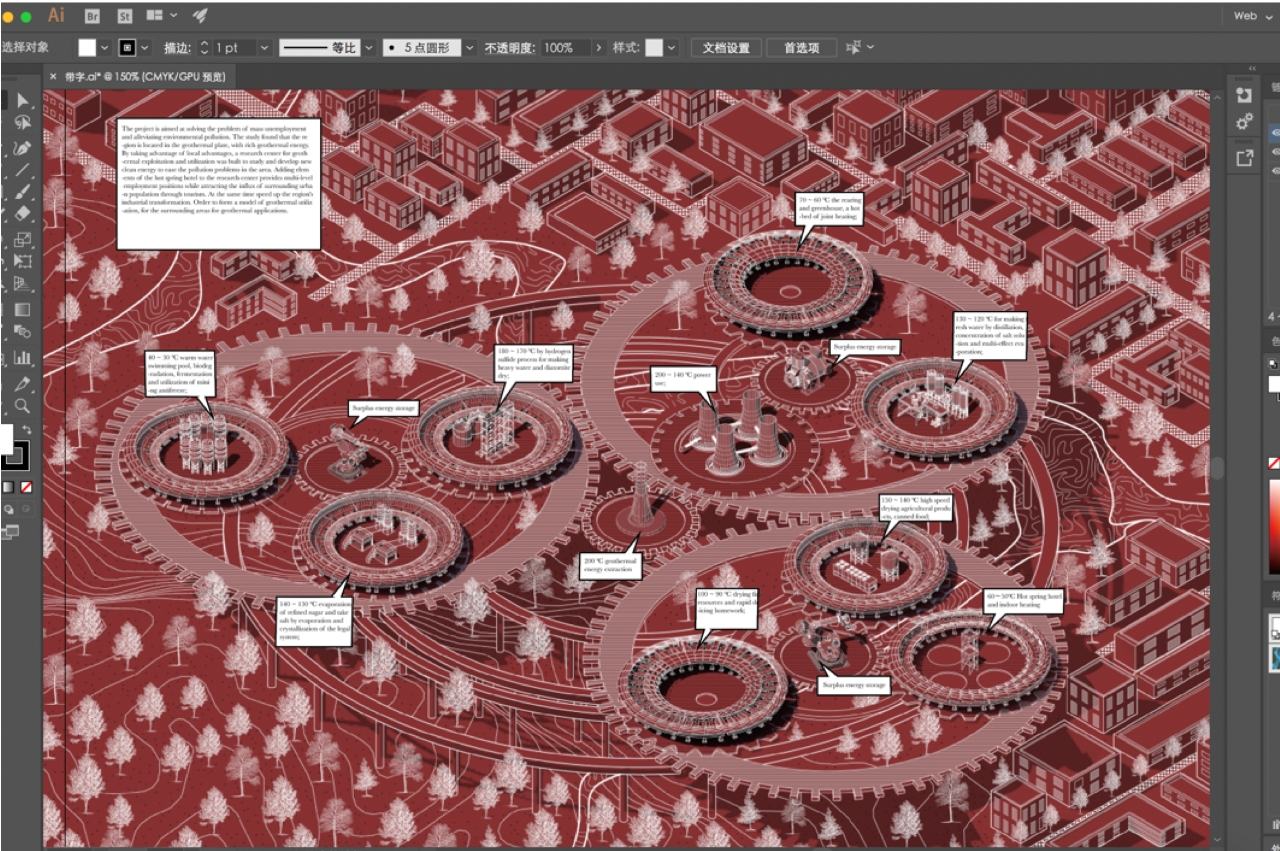Open Adobe Stock via St icon
Screen dimensions: 1280x851
[125, 16]
